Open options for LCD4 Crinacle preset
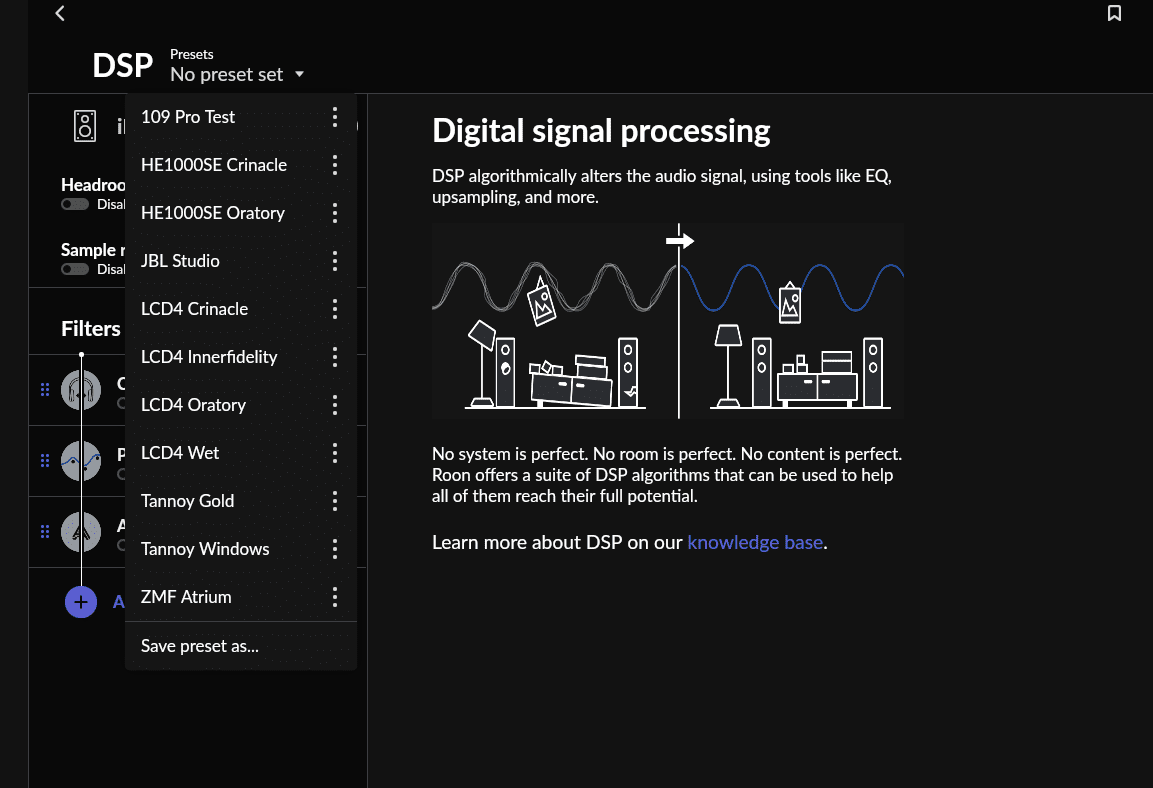Viewport: 1153px width, 788px height. point(335,309)
